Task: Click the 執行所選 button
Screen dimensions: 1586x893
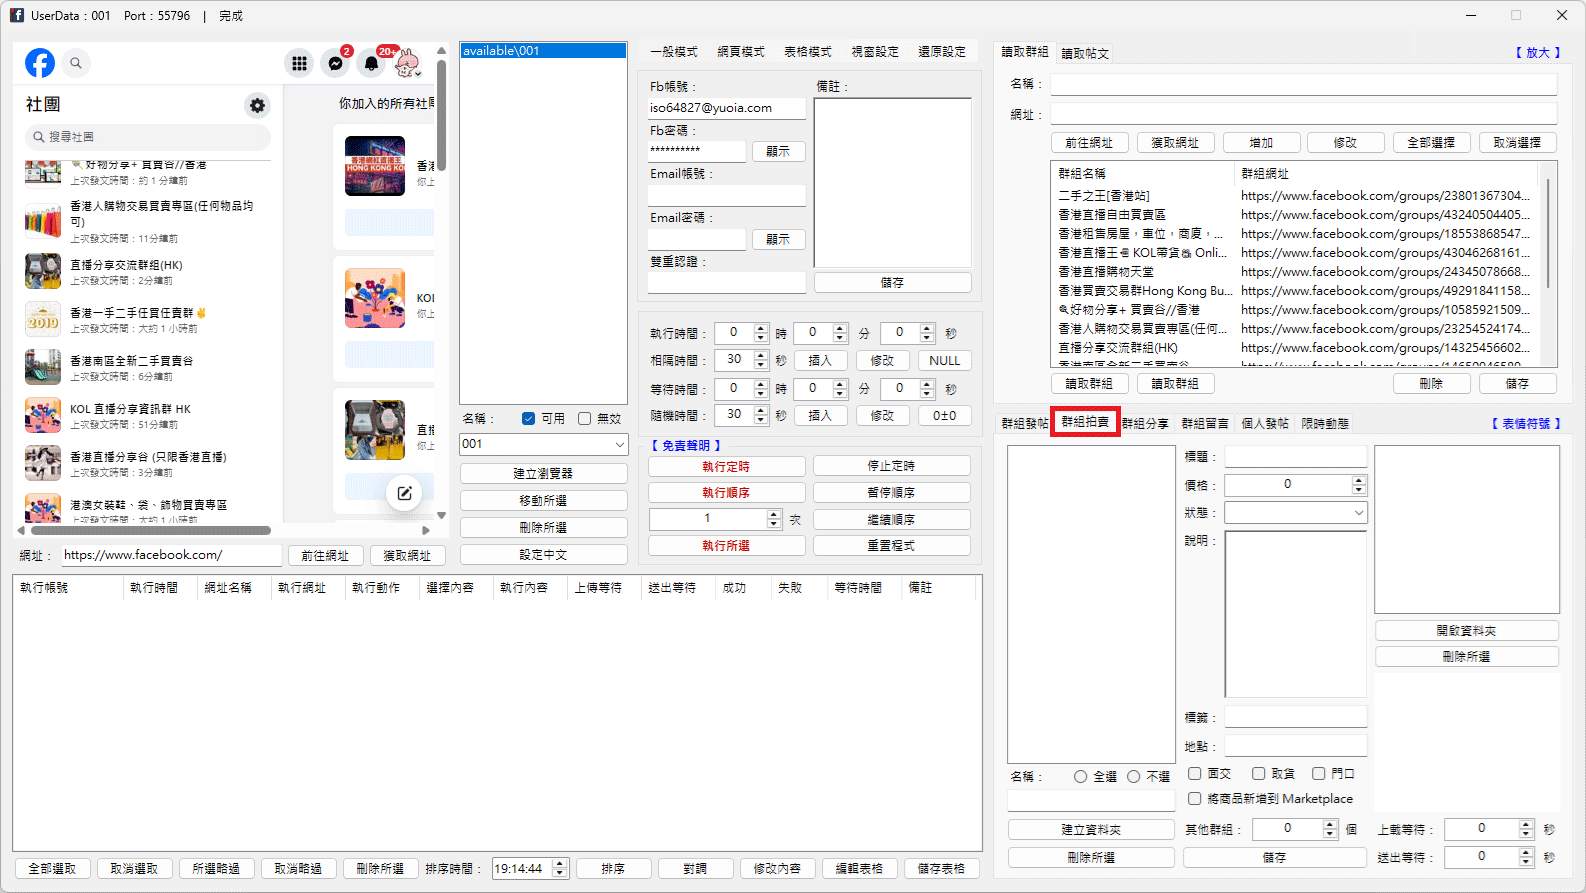Action: (726, 546)
